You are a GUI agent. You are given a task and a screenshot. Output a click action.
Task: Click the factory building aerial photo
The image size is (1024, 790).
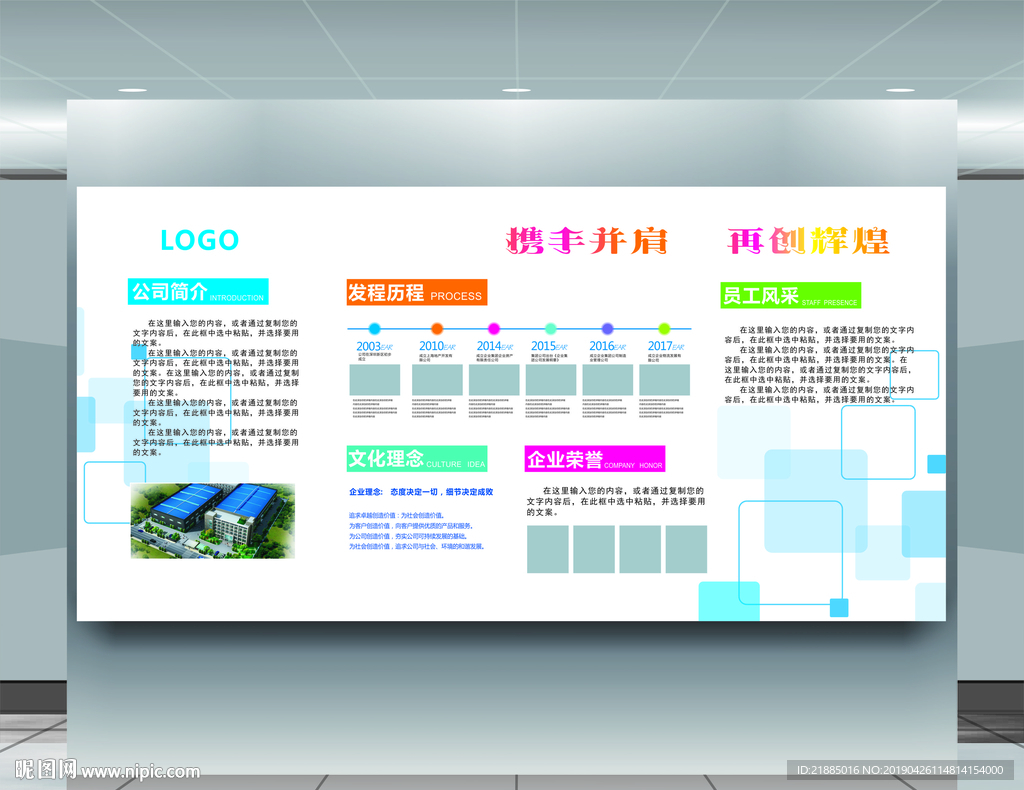coord(213,521)
